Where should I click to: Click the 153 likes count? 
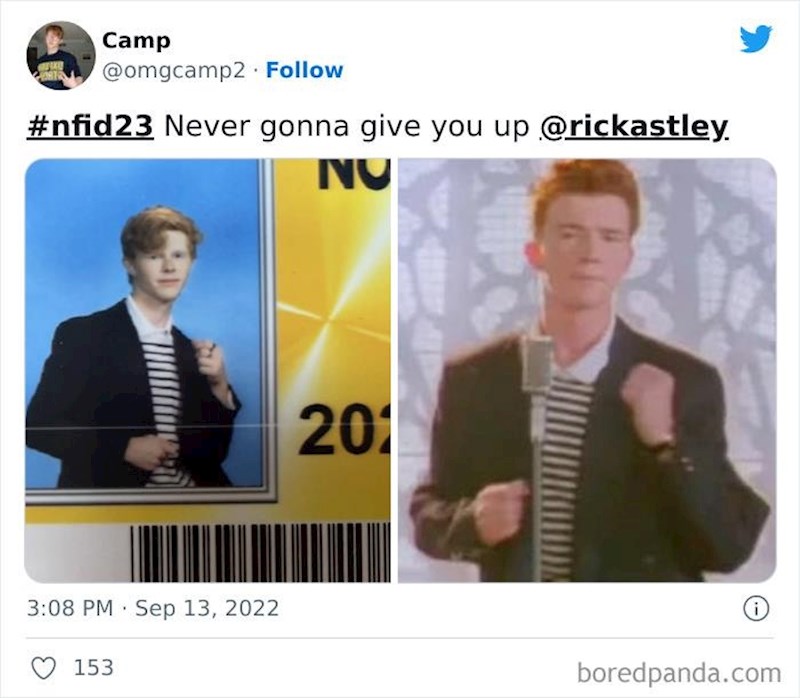tap(93, 667)
